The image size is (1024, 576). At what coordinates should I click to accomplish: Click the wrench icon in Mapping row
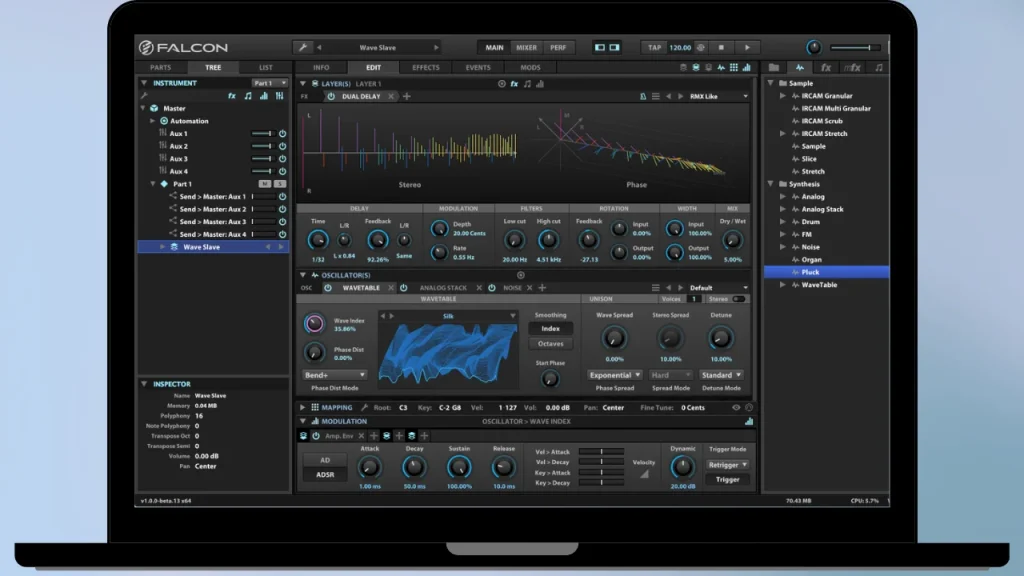pos(364,408)
